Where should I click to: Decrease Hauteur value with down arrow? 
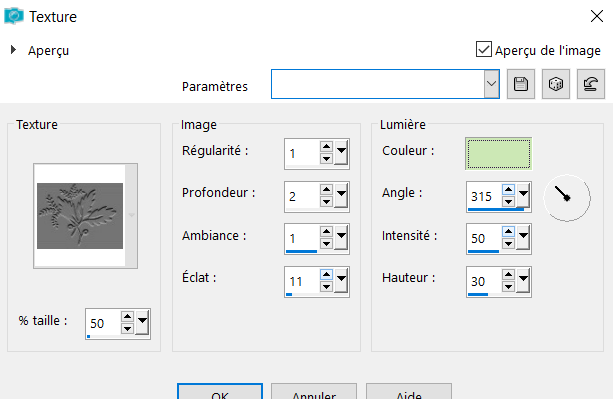pos(508,286)
